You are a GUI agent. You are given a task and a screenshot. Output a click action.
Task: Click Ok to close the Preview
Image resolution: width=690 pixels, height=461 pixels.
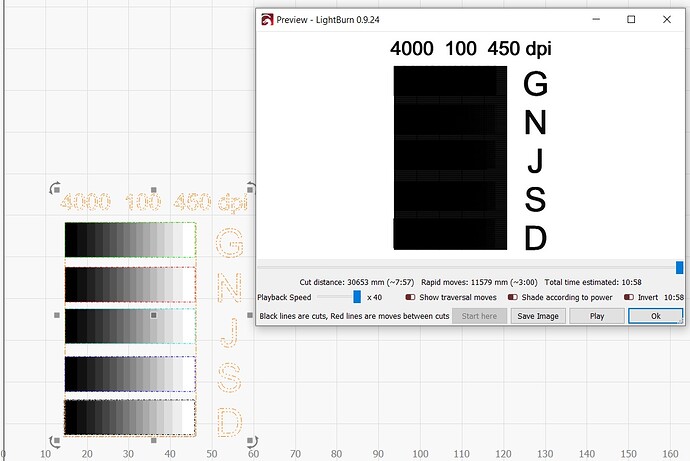pos(656,316)
